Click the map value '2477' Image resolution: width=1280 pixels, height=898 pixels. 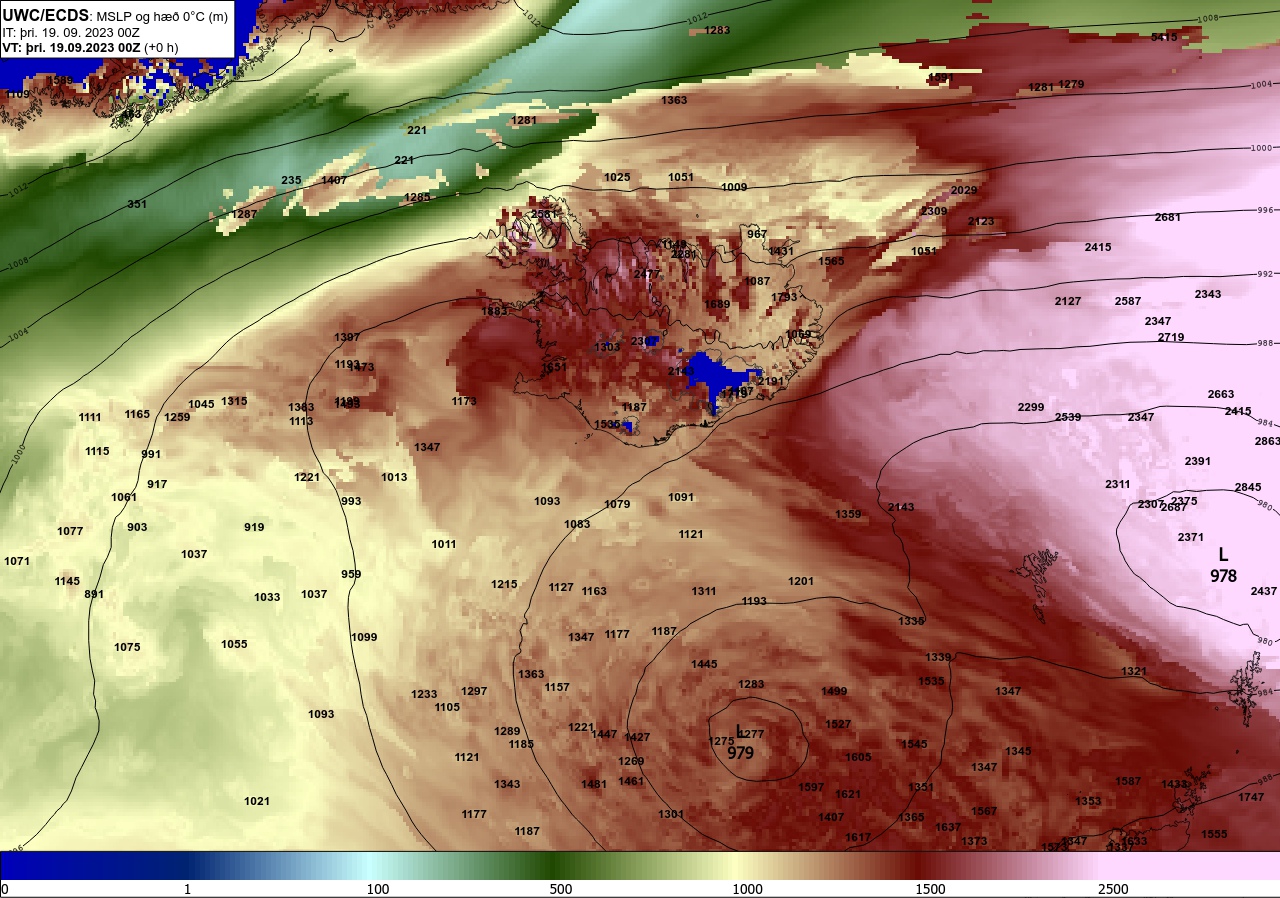(x=647, y=274)
